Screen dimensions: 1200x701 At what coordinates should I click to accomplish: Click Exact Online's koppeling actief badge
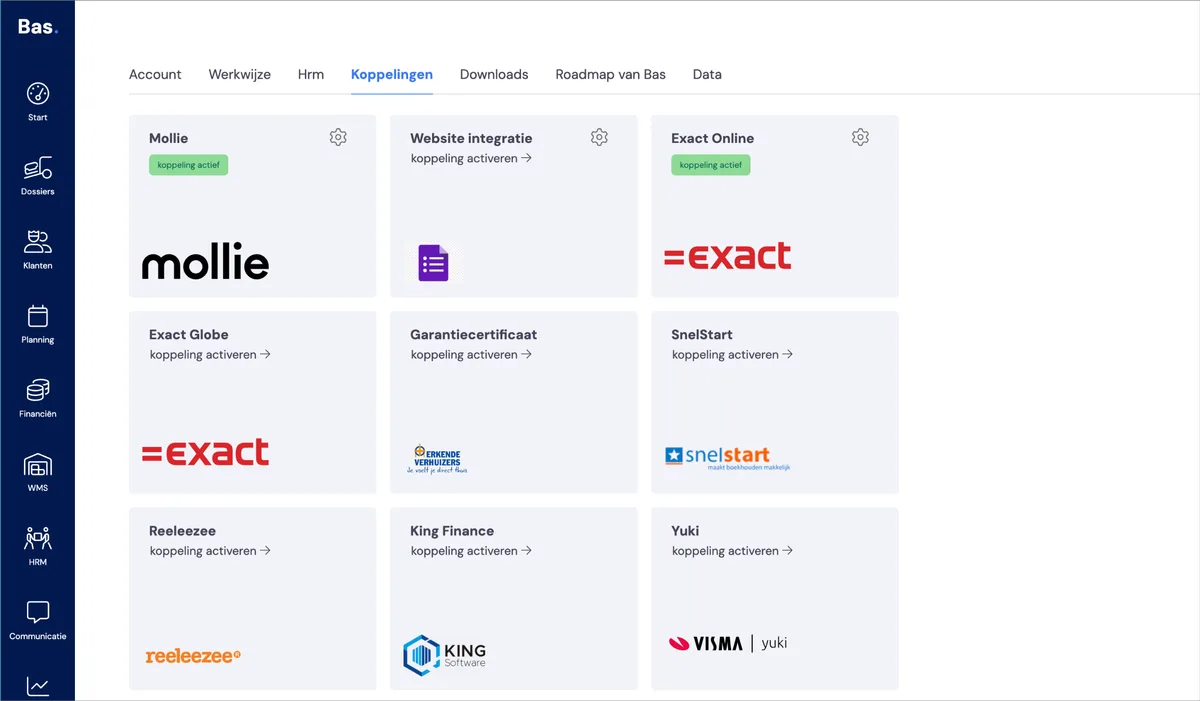711,165
